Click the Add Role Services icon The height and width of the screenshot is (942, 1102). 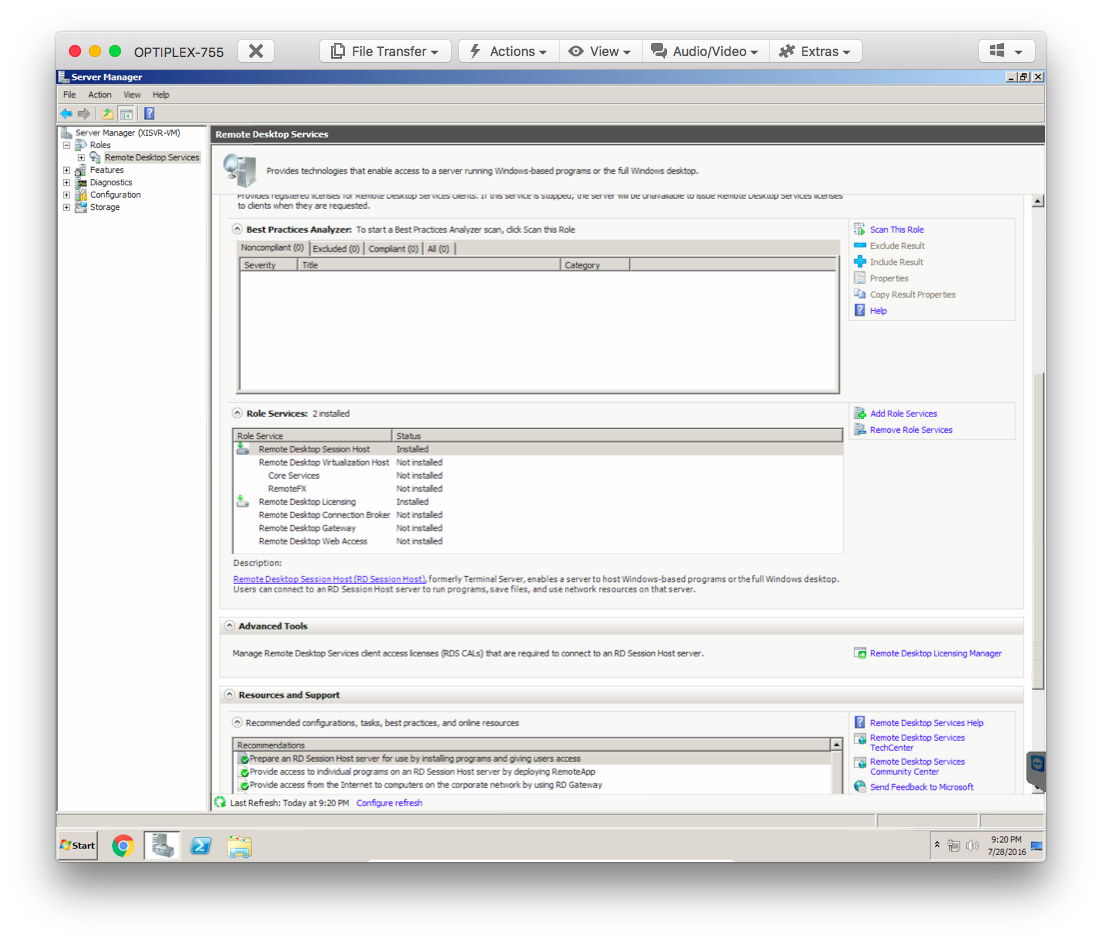tap(860, 413)
